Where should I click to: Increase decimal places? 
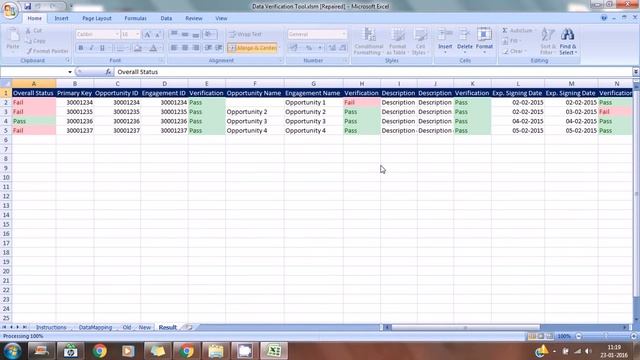[x=332, y=48]
